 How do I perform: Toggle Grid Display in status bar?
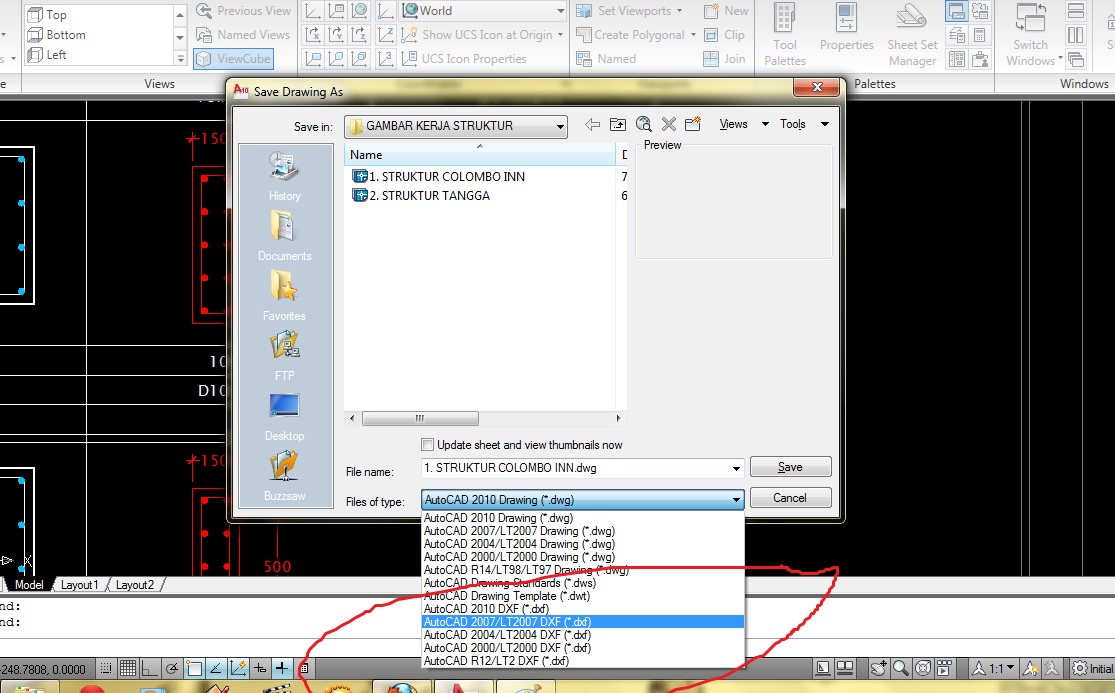click(128, 668)
